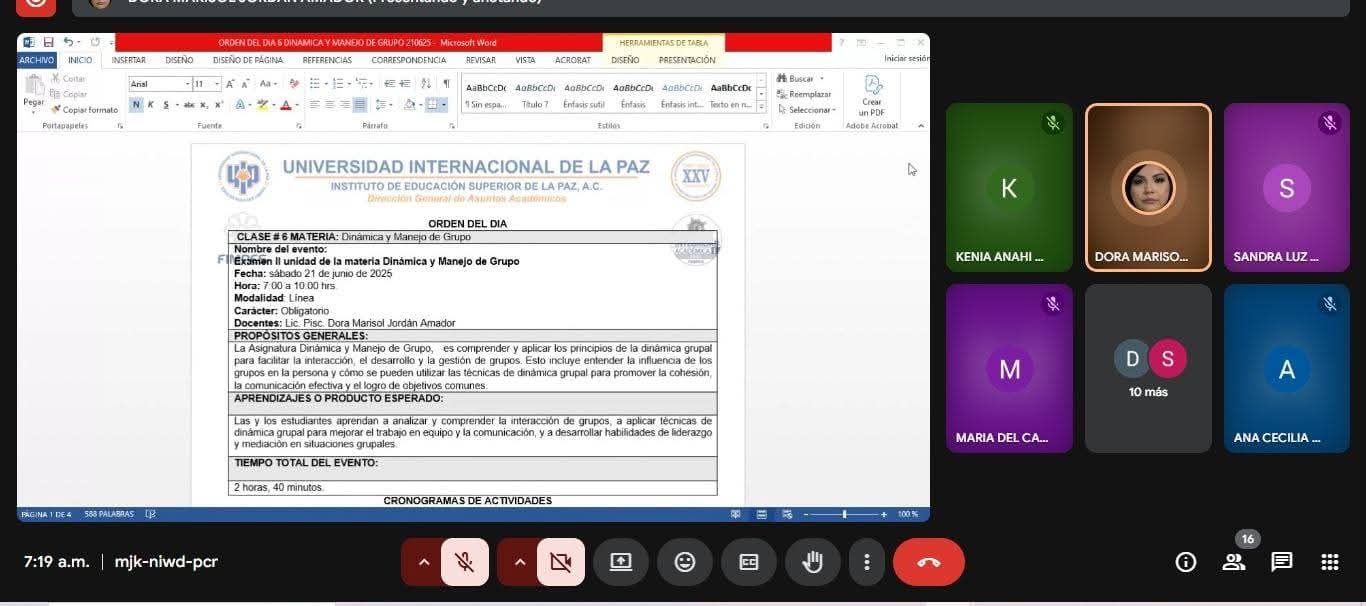Screen dimensions: 1366x606
Task: Toggle the muted microphone button
Action: click(x=465, y=562)
